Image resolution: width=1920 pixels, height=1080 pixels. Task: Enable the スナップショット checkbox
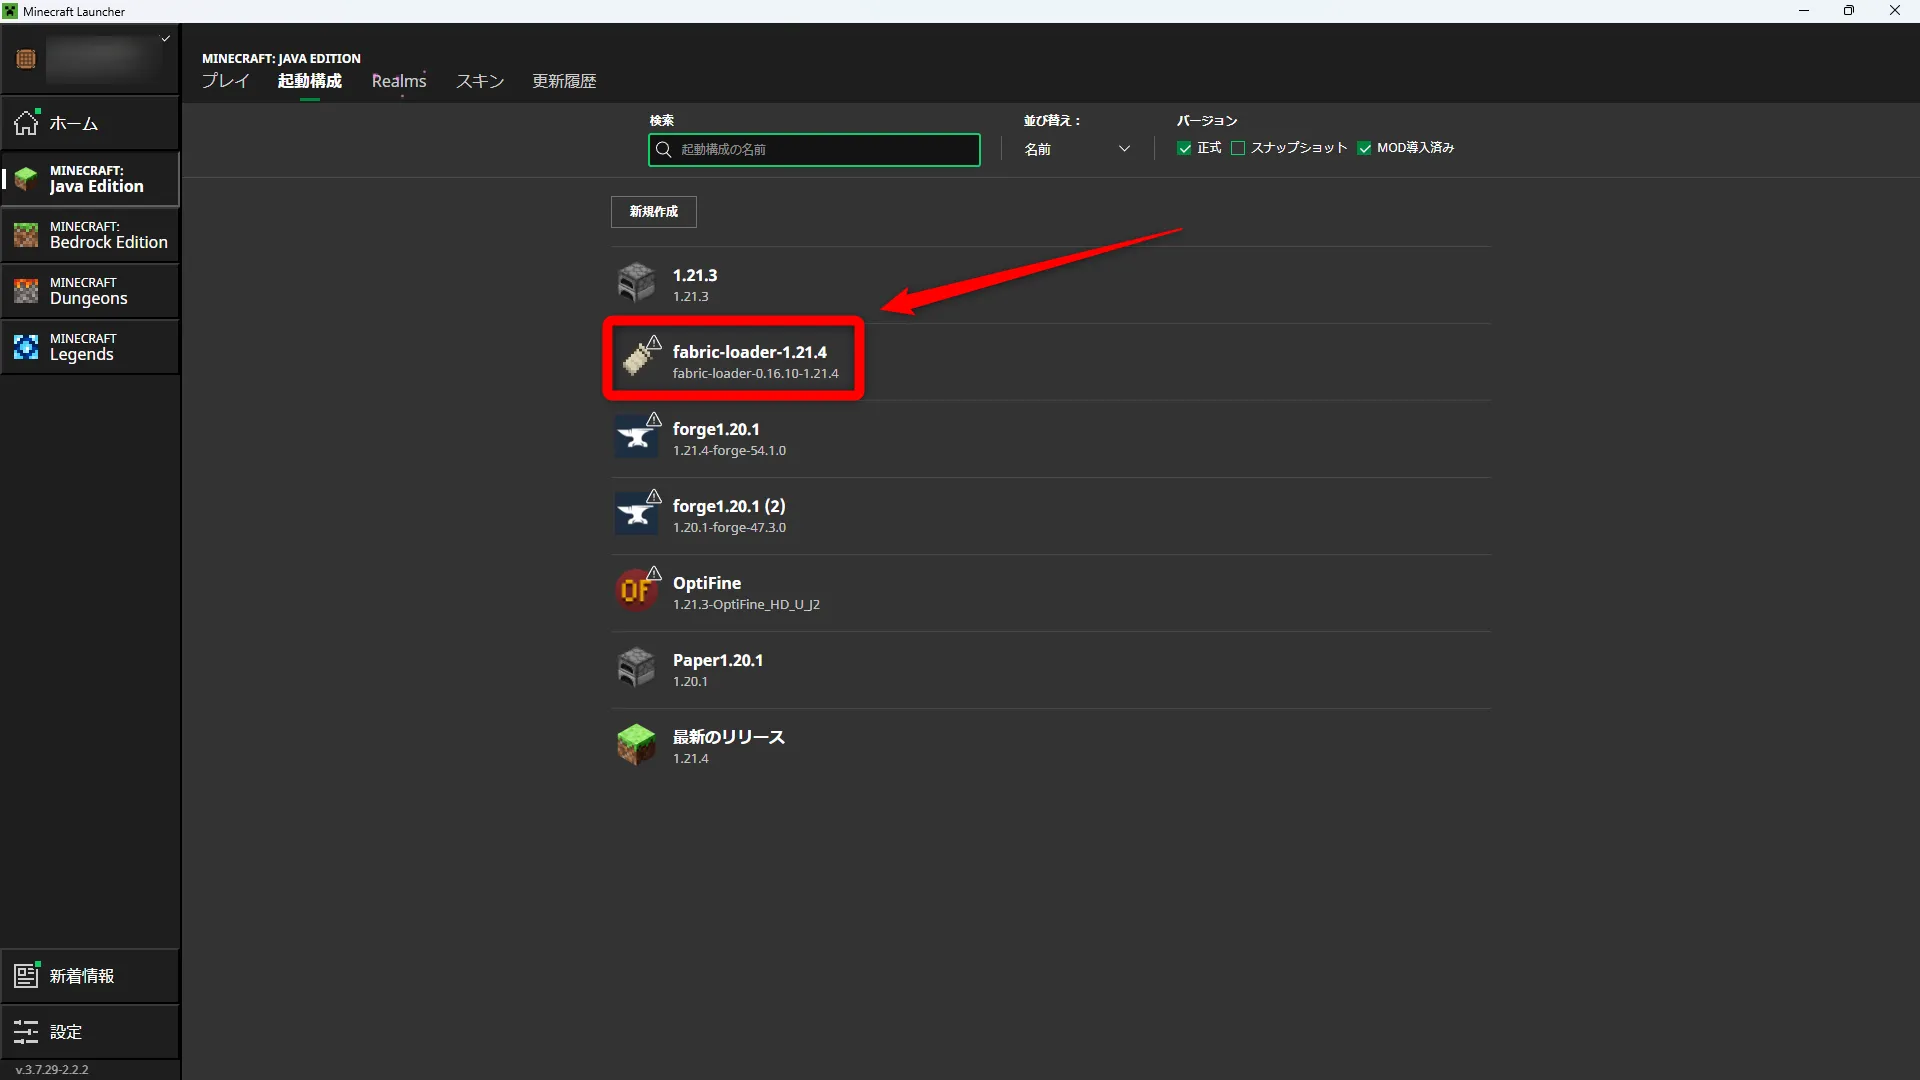click(x=1238, y=148)
